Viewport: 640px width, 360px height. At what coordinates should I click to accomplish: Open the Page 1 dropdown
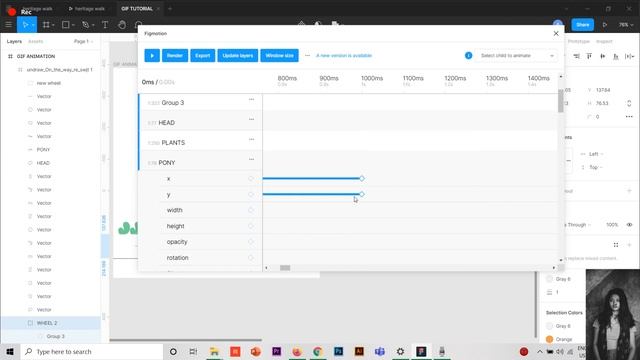tap(84, 42)
